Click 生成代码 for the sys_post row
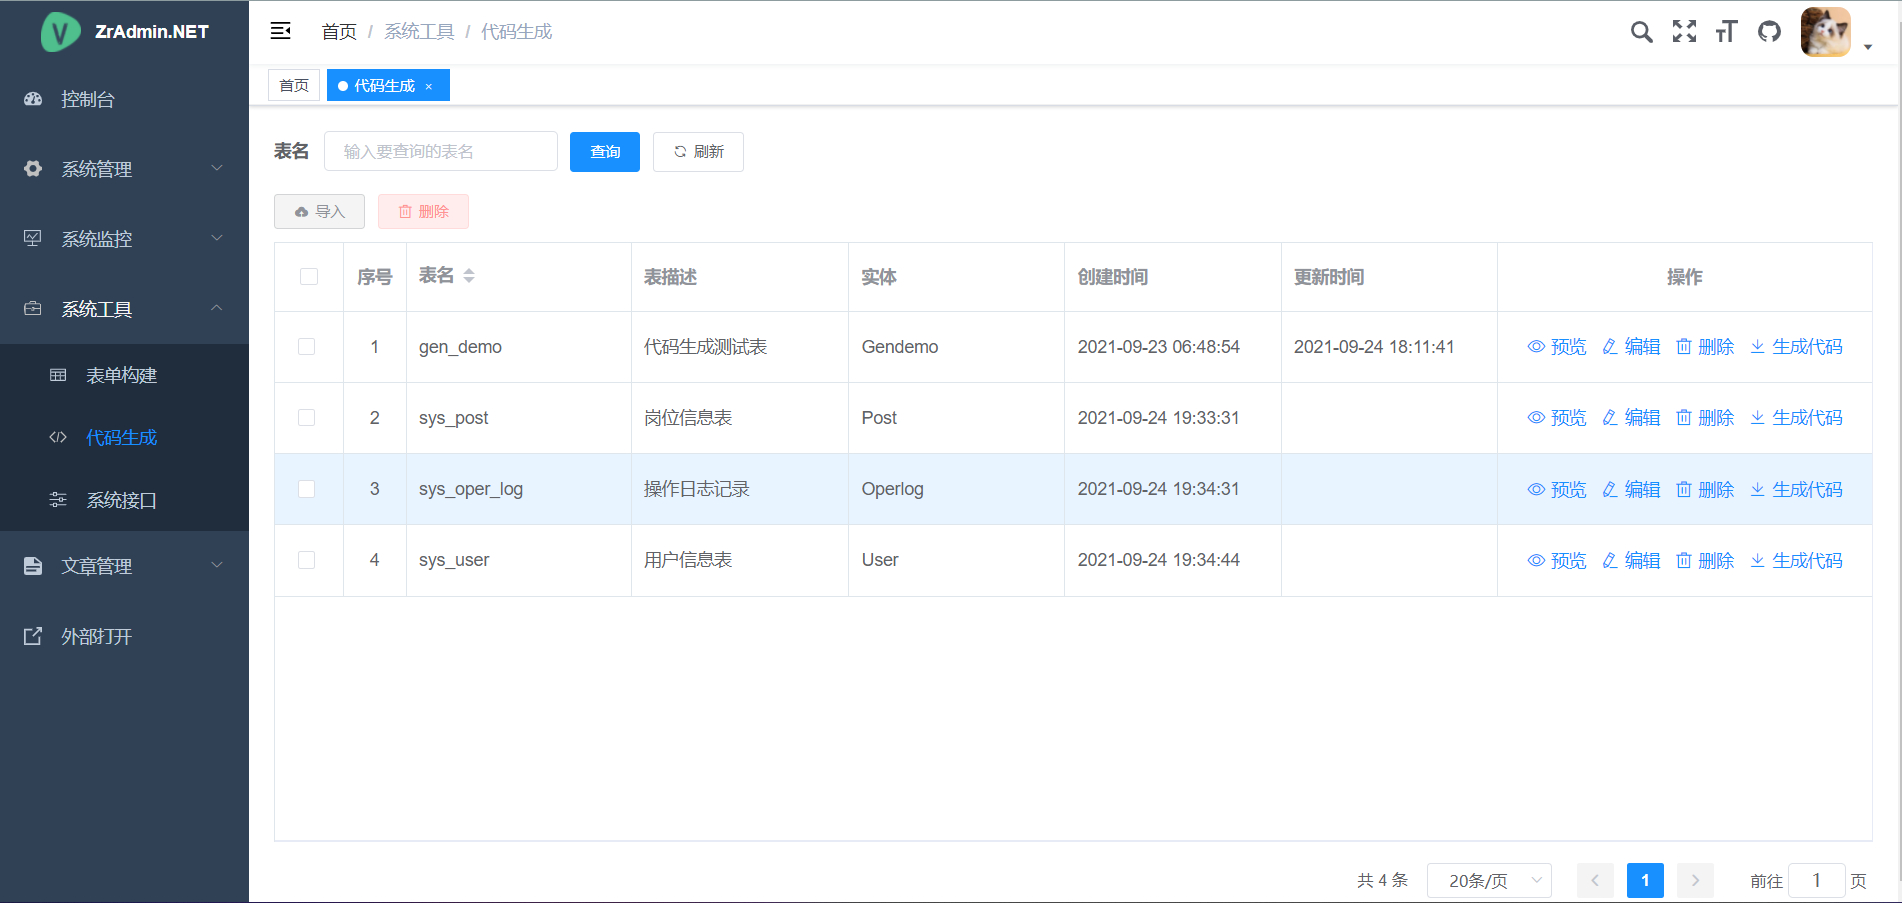 pyautogui.click(x=1796, y=418)
